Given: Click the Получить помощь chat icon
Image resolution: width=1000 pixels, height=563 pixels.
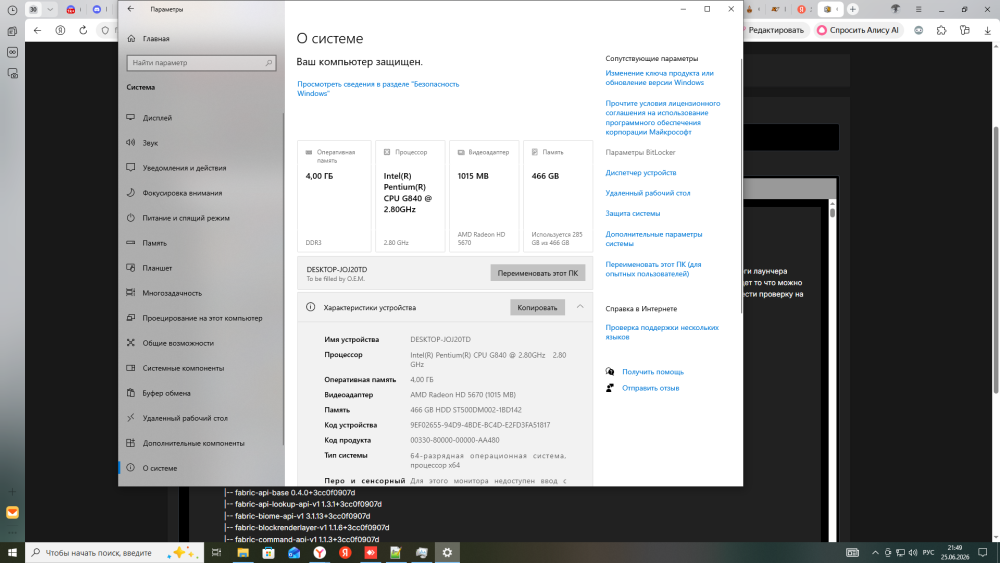Looking at the screenshot, I should (x=610, y=372).
